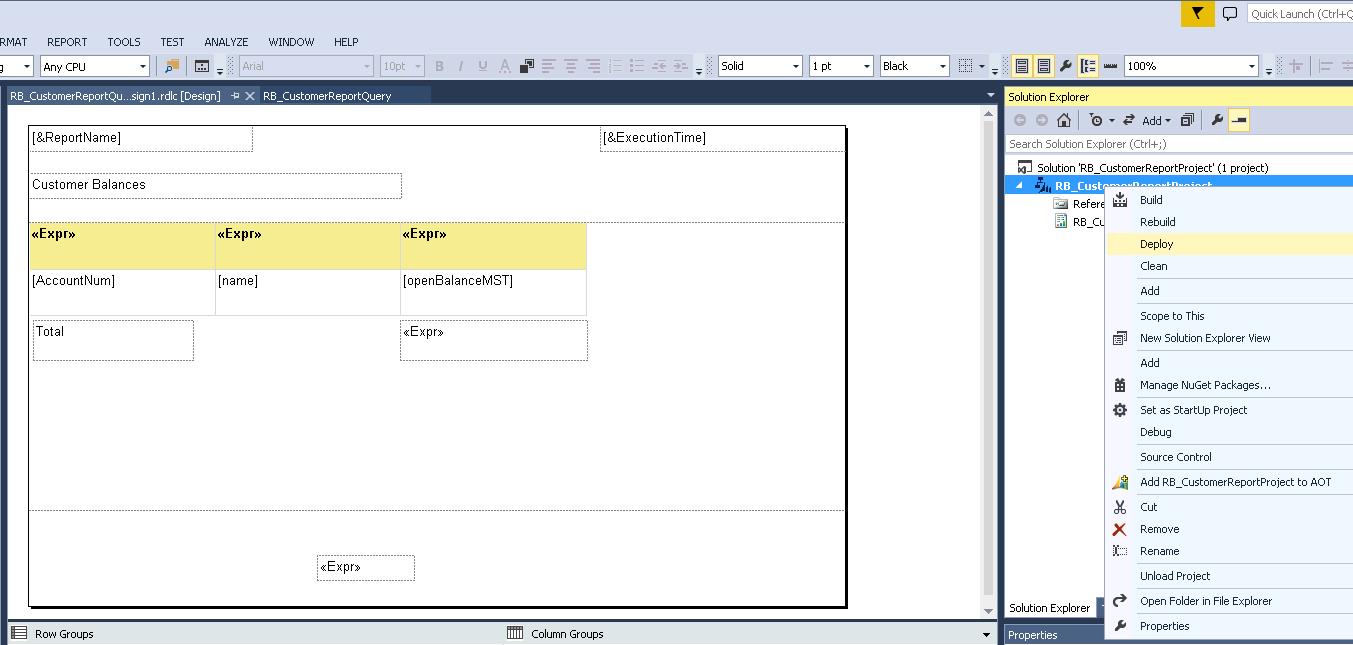Click the Search Solution Explorer field

(x=1090, y=143)
